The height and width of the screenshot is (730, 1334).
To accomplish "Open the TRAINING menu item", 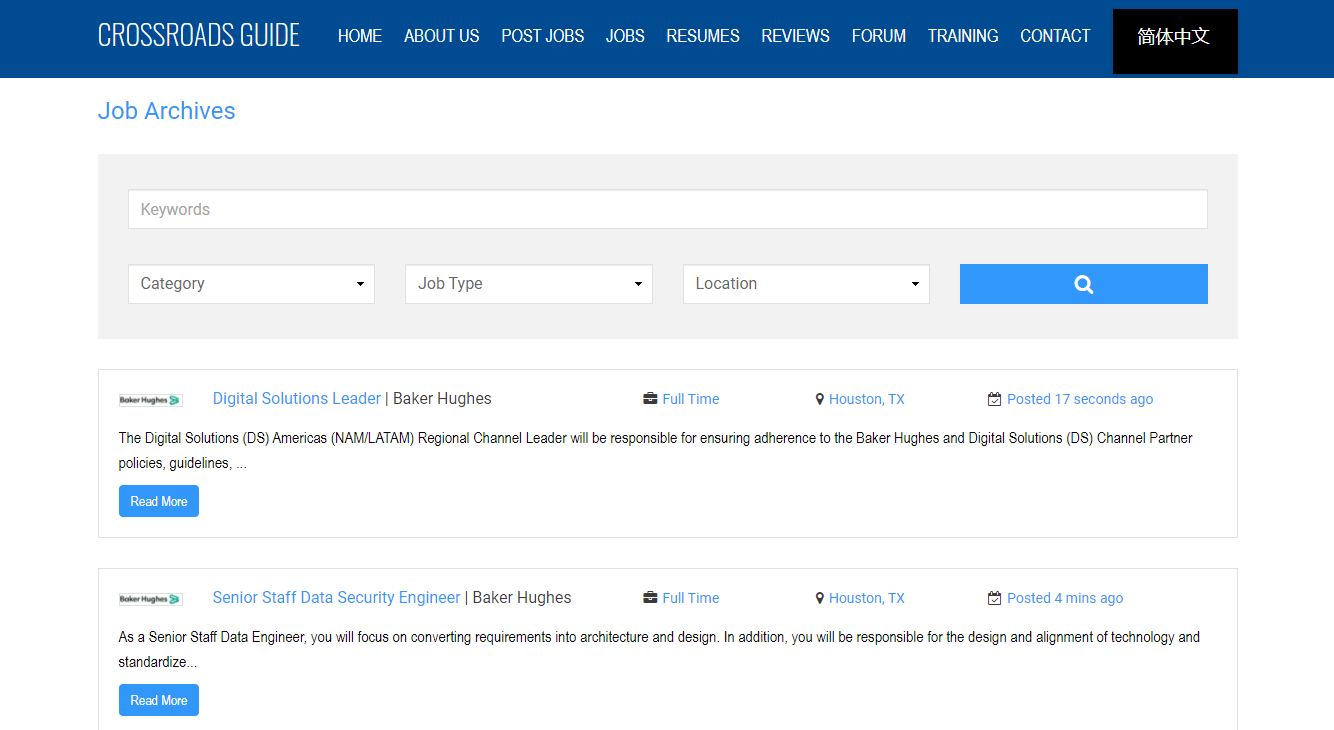I will (963, 36).
